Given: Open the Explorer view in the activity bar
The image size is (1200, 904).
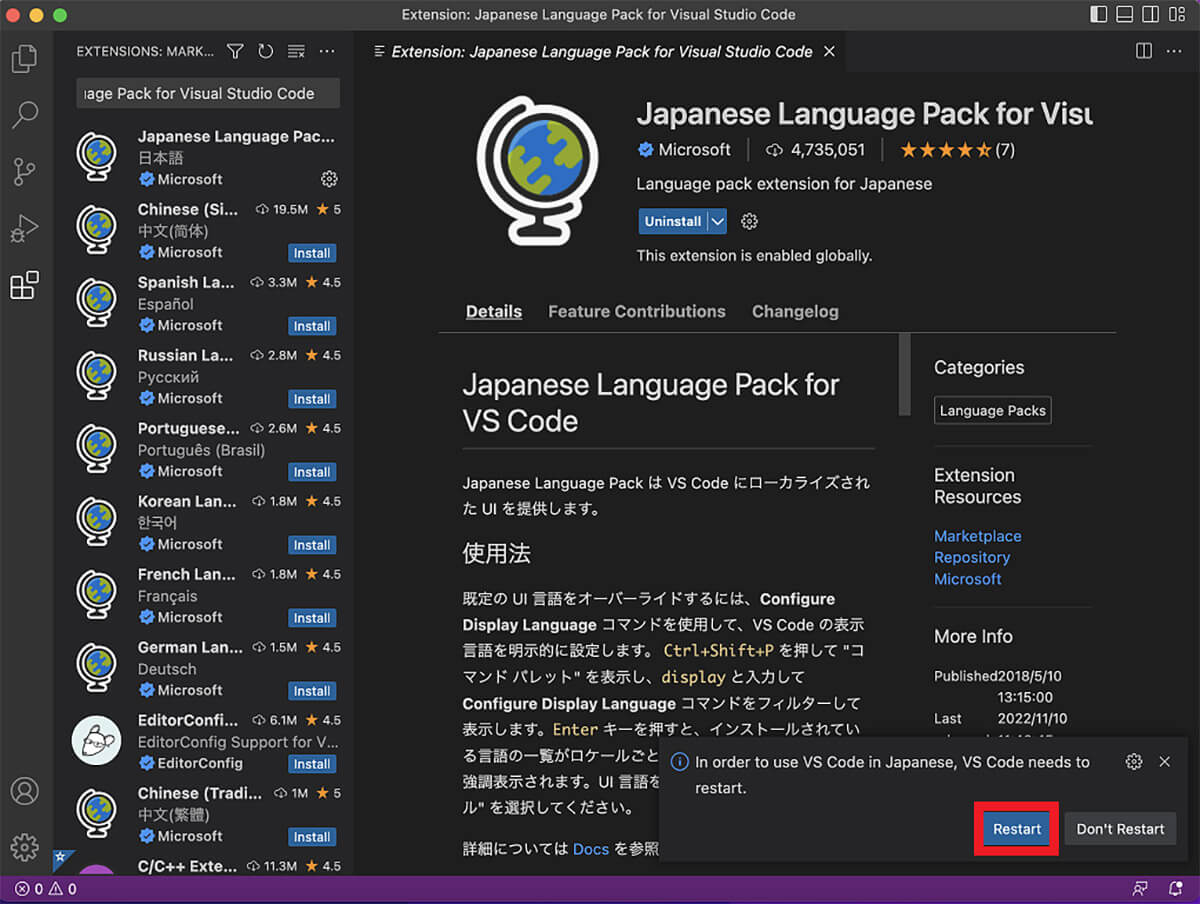Looking at the screenshot, I should tap(25, 58).
